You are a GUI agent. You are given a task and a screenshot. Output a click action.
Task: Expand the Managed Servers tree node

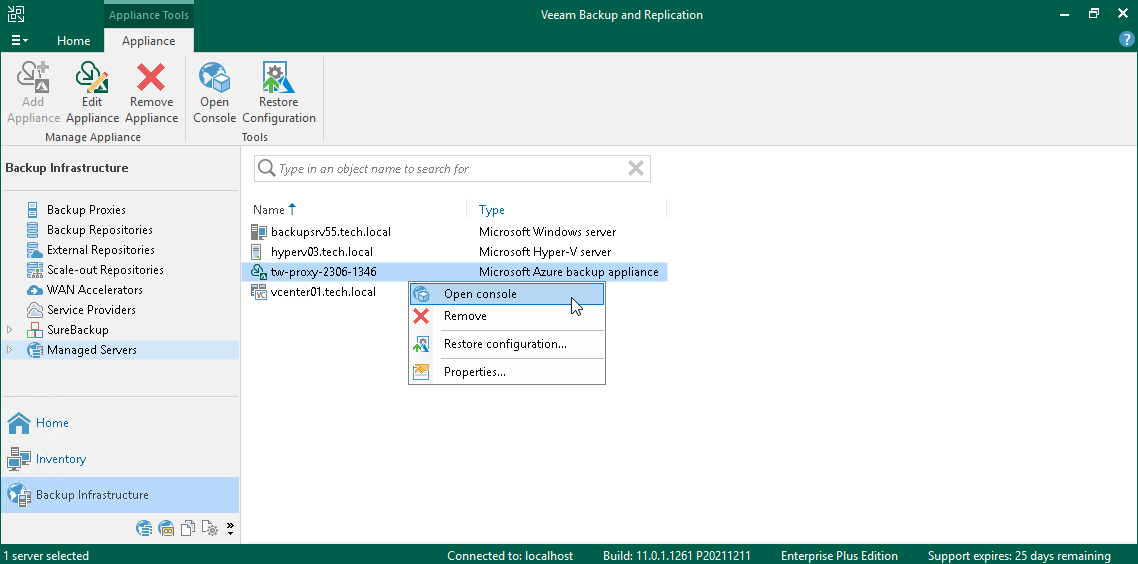[x=9, y=350]
